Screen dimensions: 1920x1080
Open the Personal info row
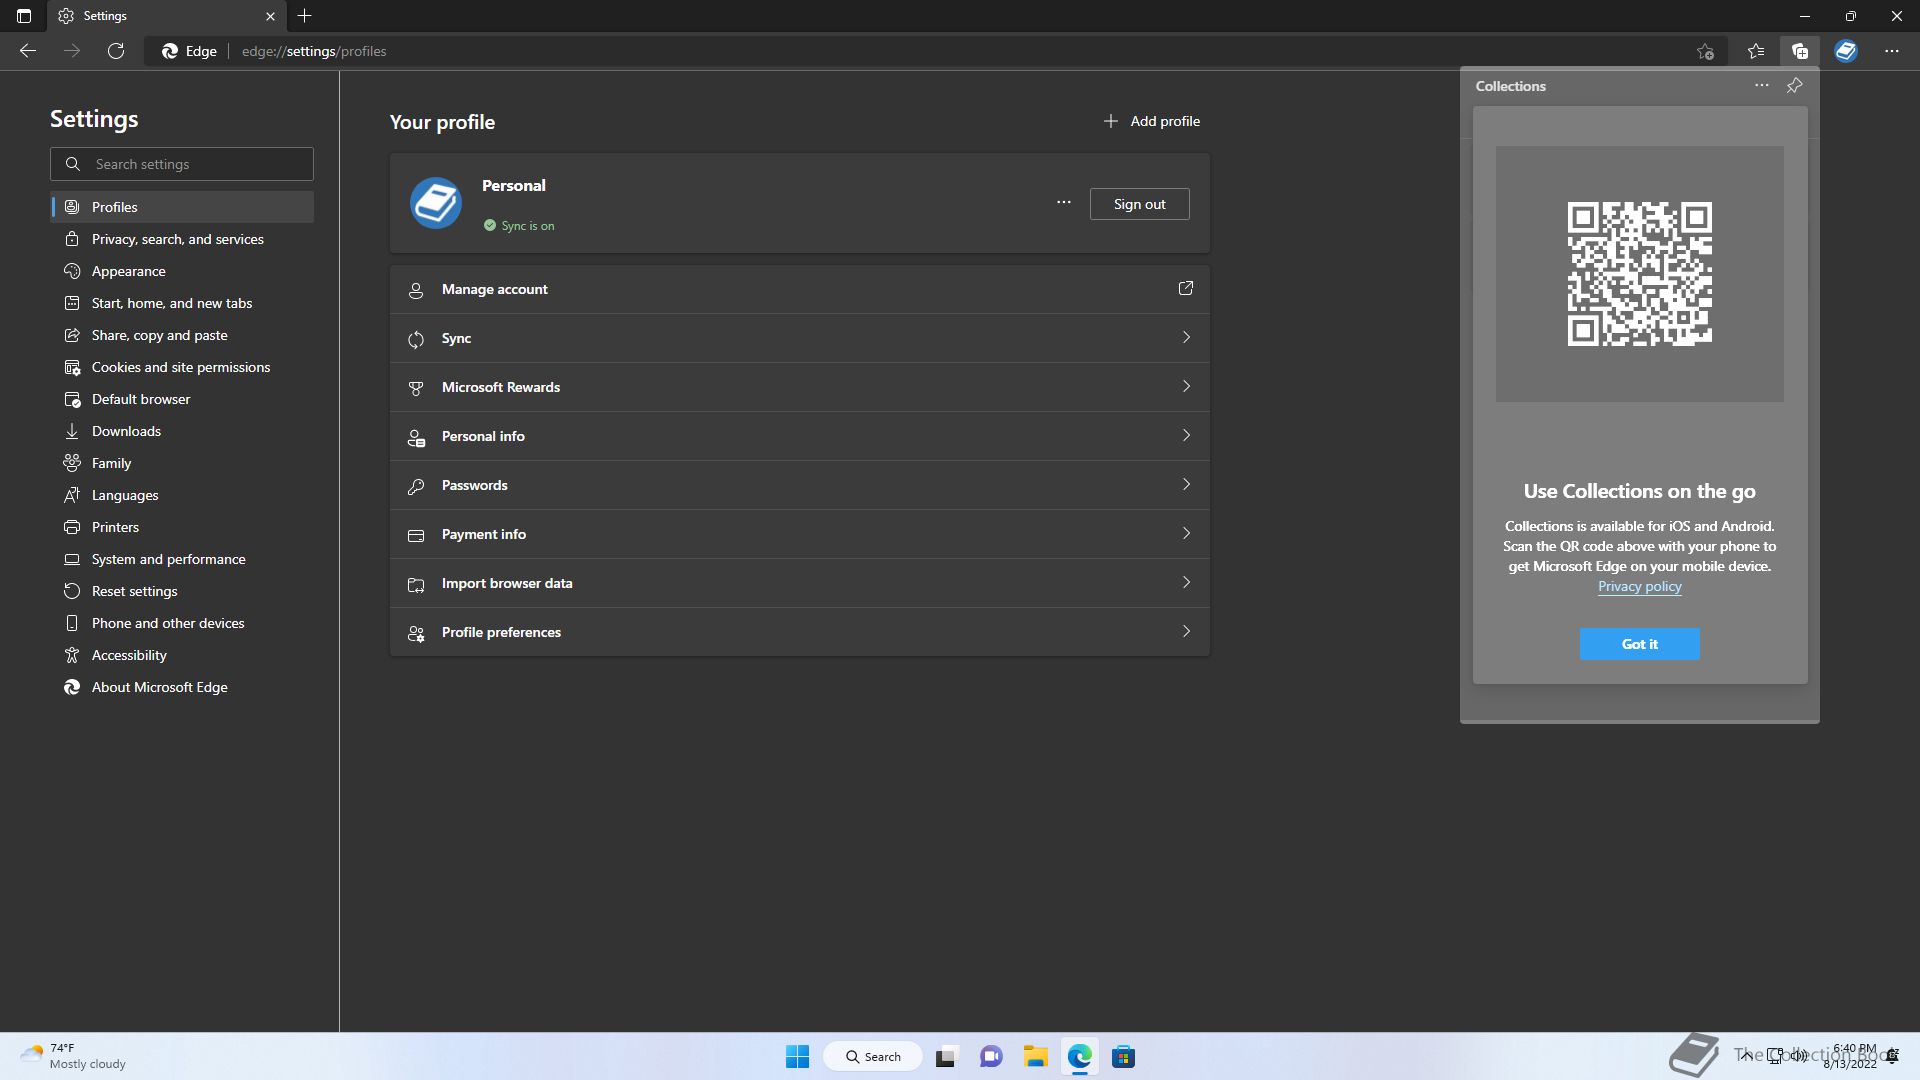pyautogui.click(x=800, y=436)
